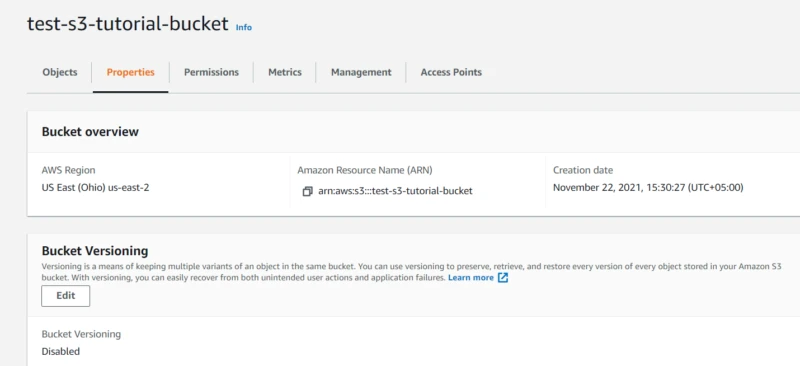Click the Bucket Versioning section heading

95,251
